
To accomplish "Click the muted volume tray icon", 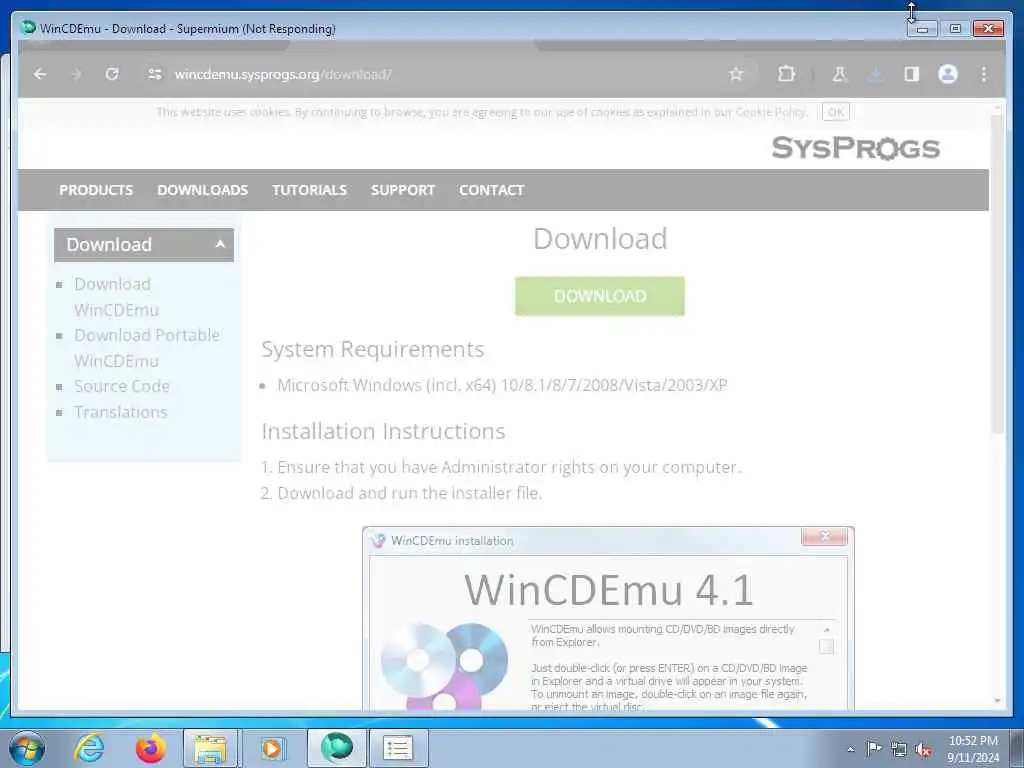I will coord(923,750).
